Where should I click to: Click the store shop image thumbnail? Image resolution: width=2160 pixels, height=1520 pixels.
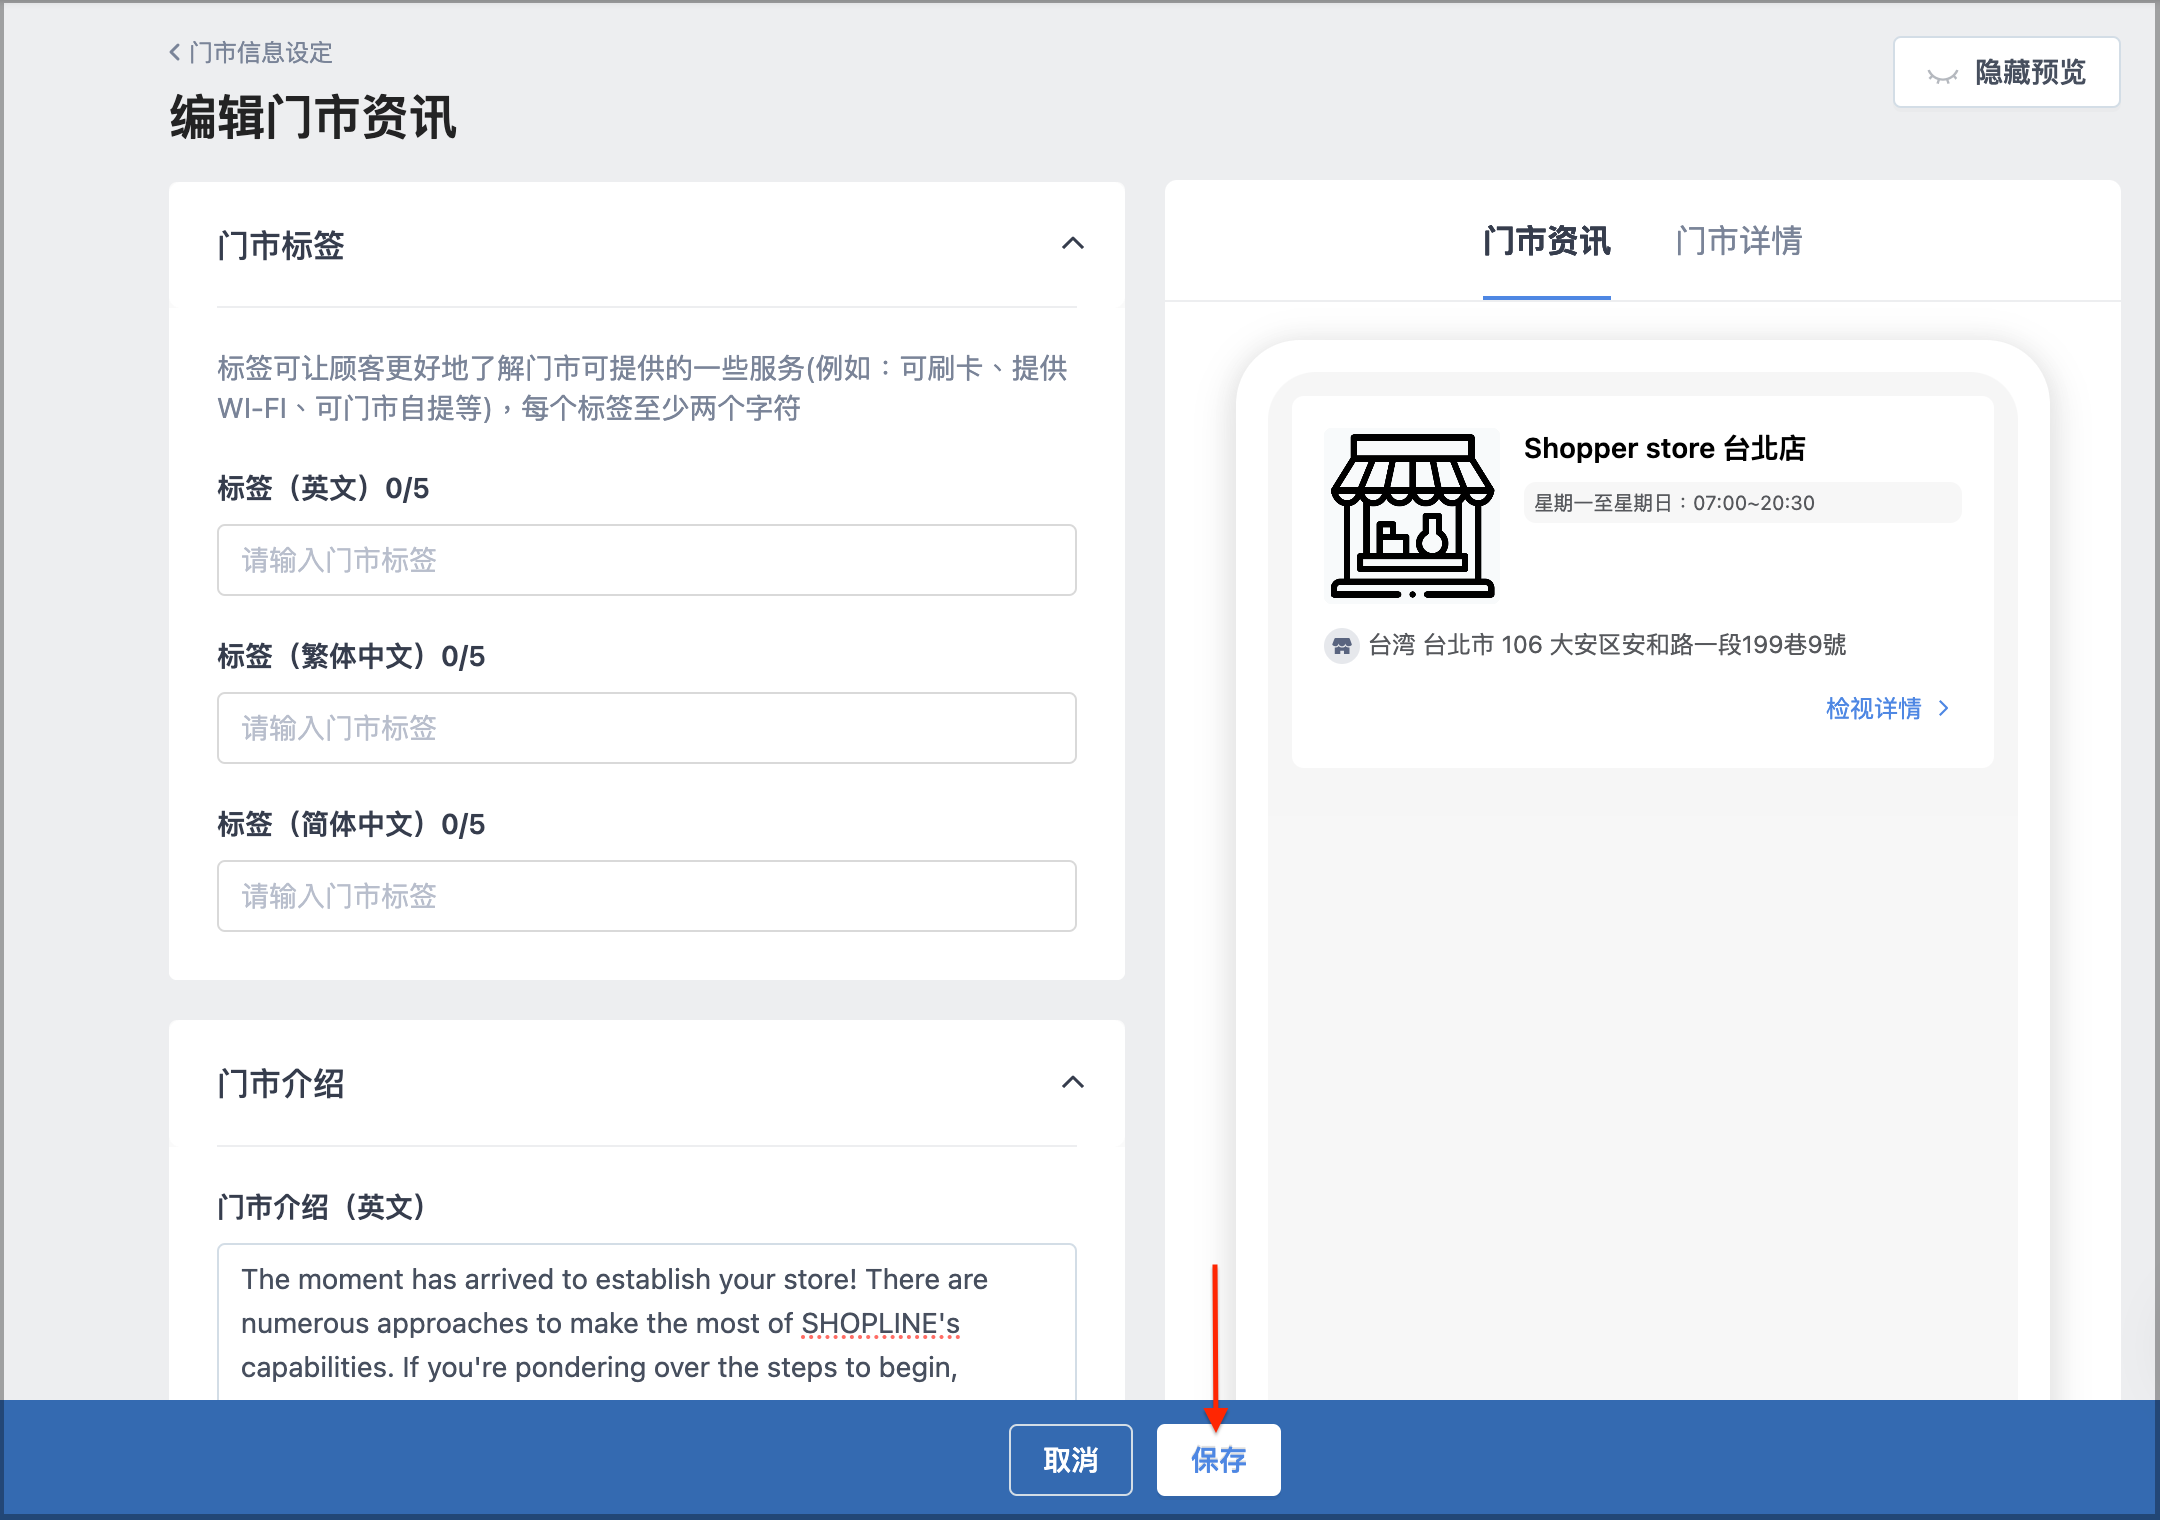[1412, 515]
